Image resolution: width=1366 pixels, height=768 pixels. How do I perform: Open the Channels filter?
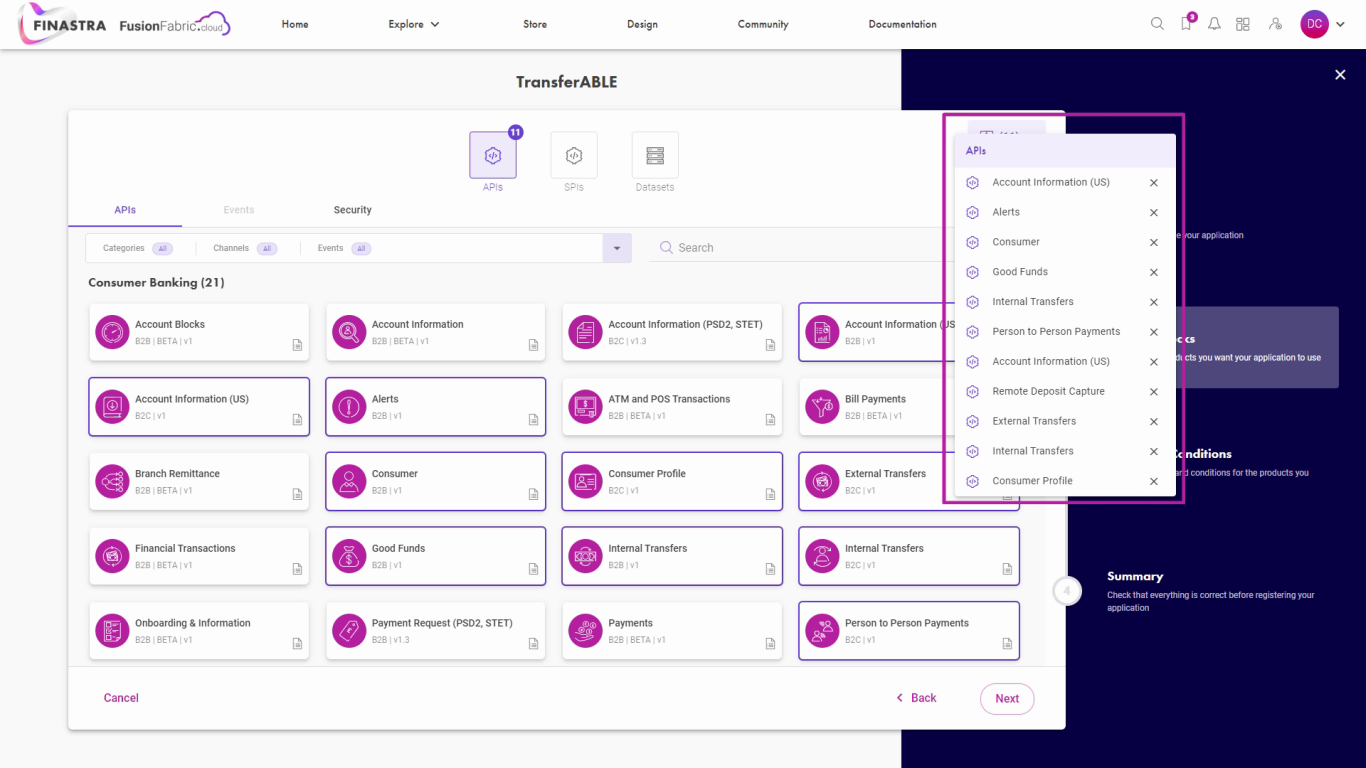tap(245, 248)
